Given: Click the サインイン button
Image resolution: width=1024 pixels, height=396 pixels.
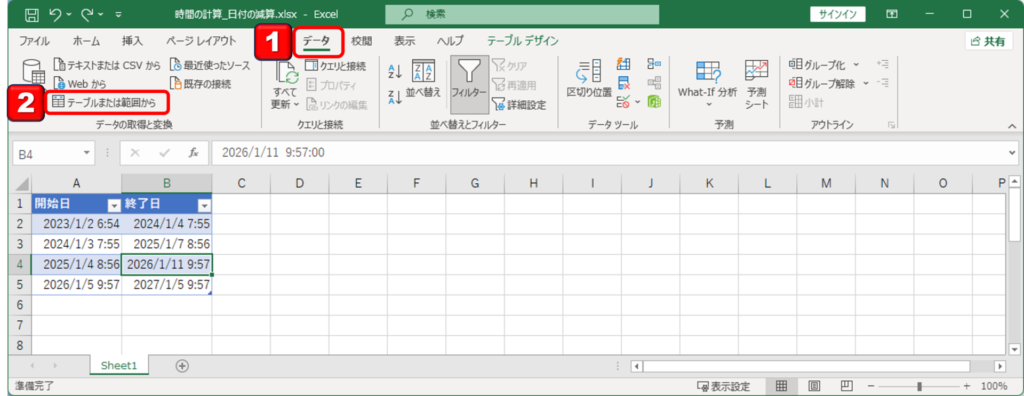Looking at the screenshot, I should [x=837, y=14].
